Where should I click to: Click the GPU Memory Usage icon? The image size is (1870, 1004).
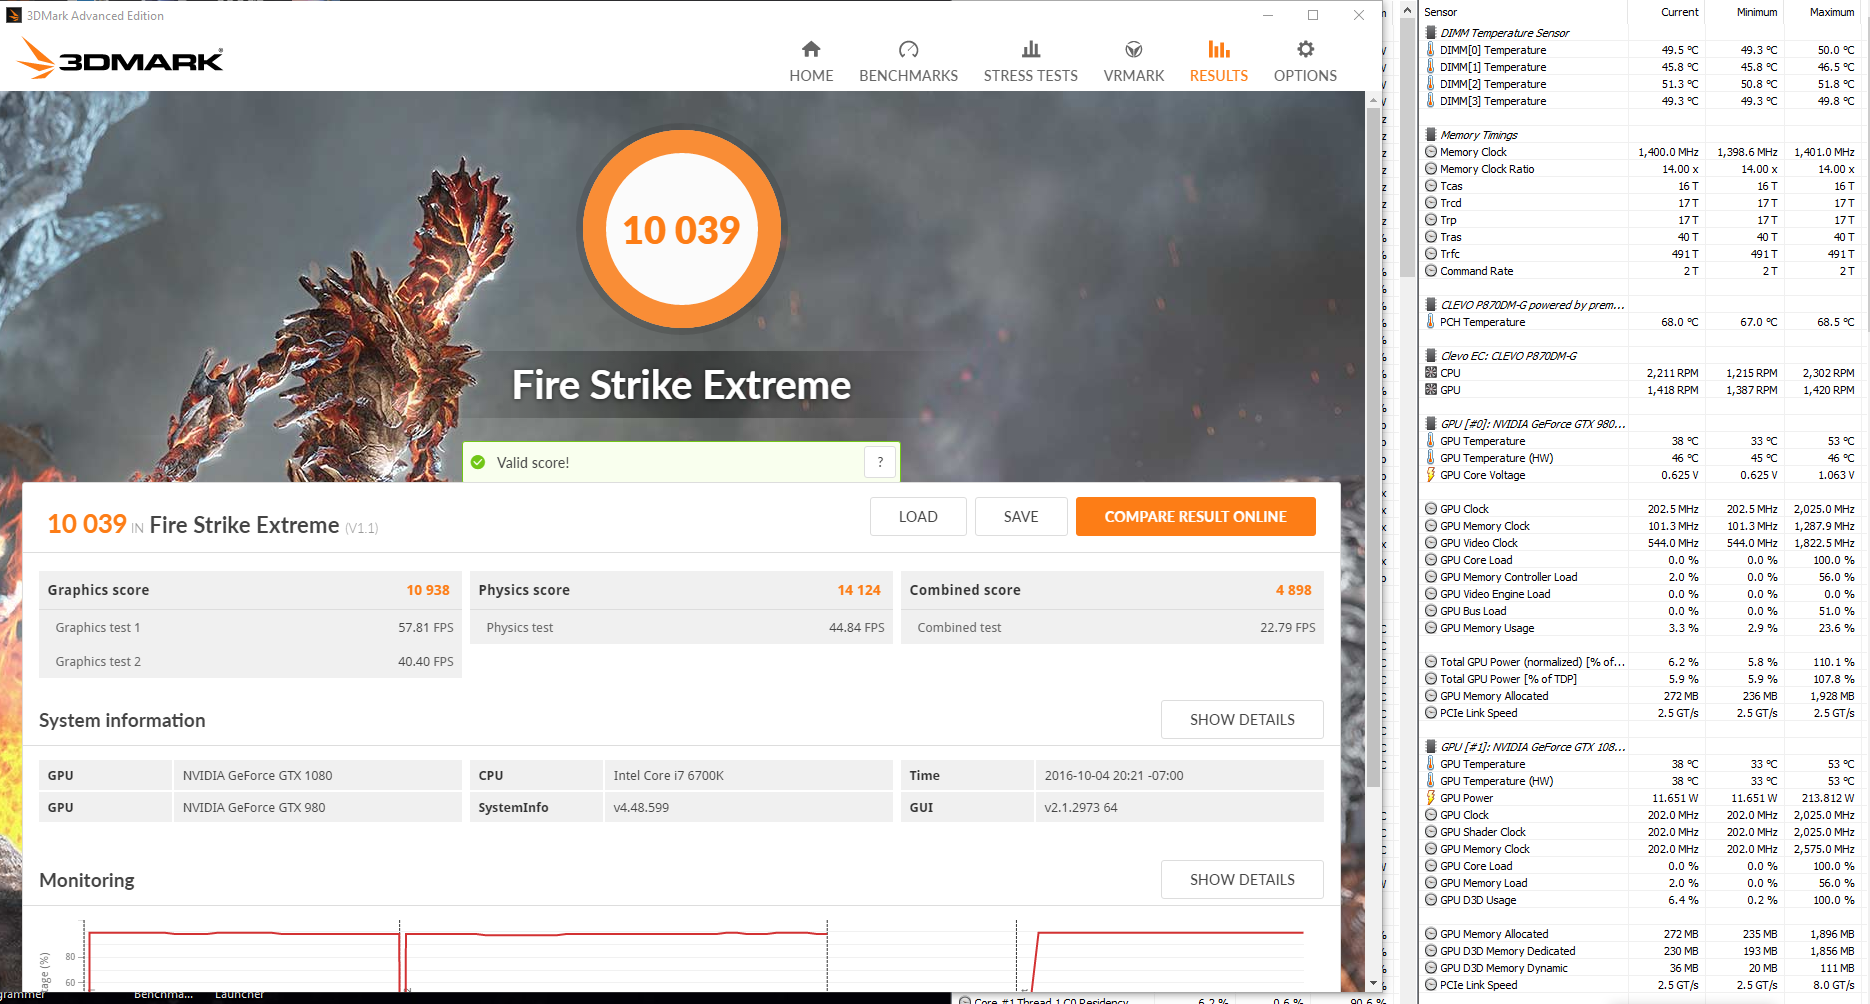coord(1431,628)
